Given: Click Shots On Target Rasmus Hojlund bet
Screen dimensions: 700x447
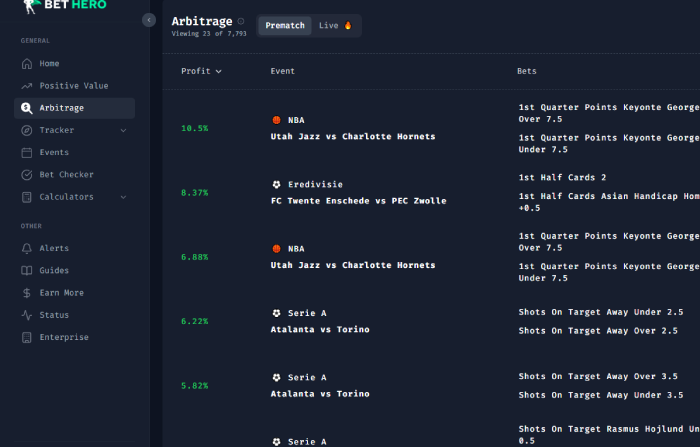Looking at the screenshot, I should 609,434.
